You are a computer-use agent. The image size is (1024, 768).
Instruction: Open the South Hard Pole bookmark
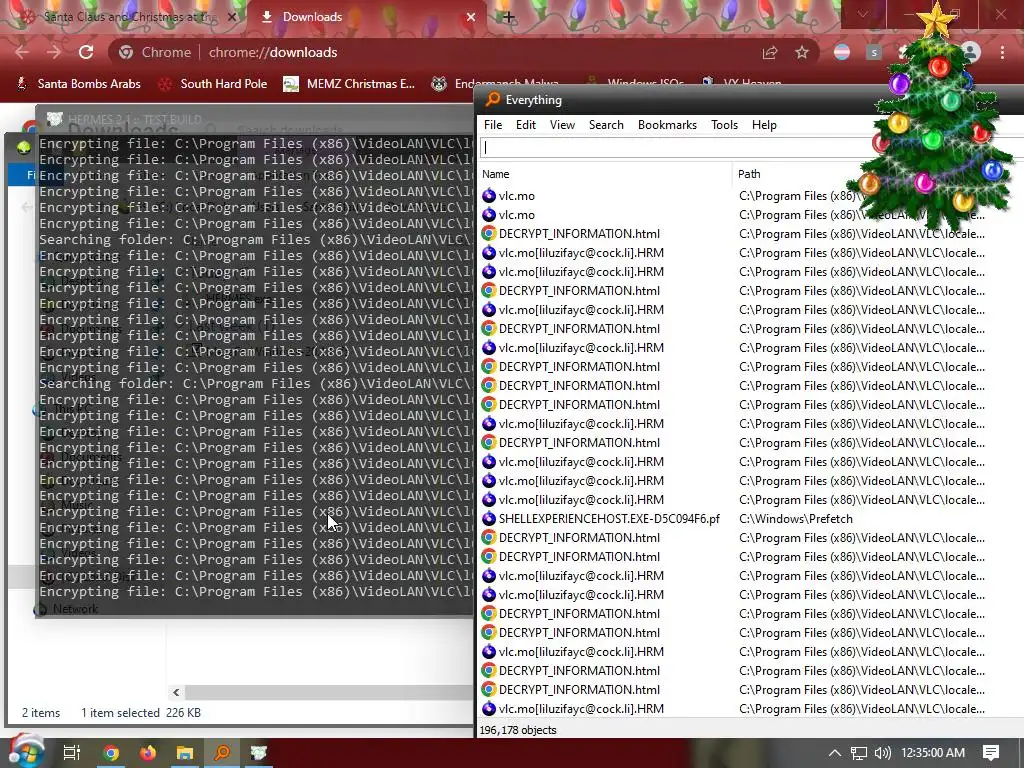[213, 84]
